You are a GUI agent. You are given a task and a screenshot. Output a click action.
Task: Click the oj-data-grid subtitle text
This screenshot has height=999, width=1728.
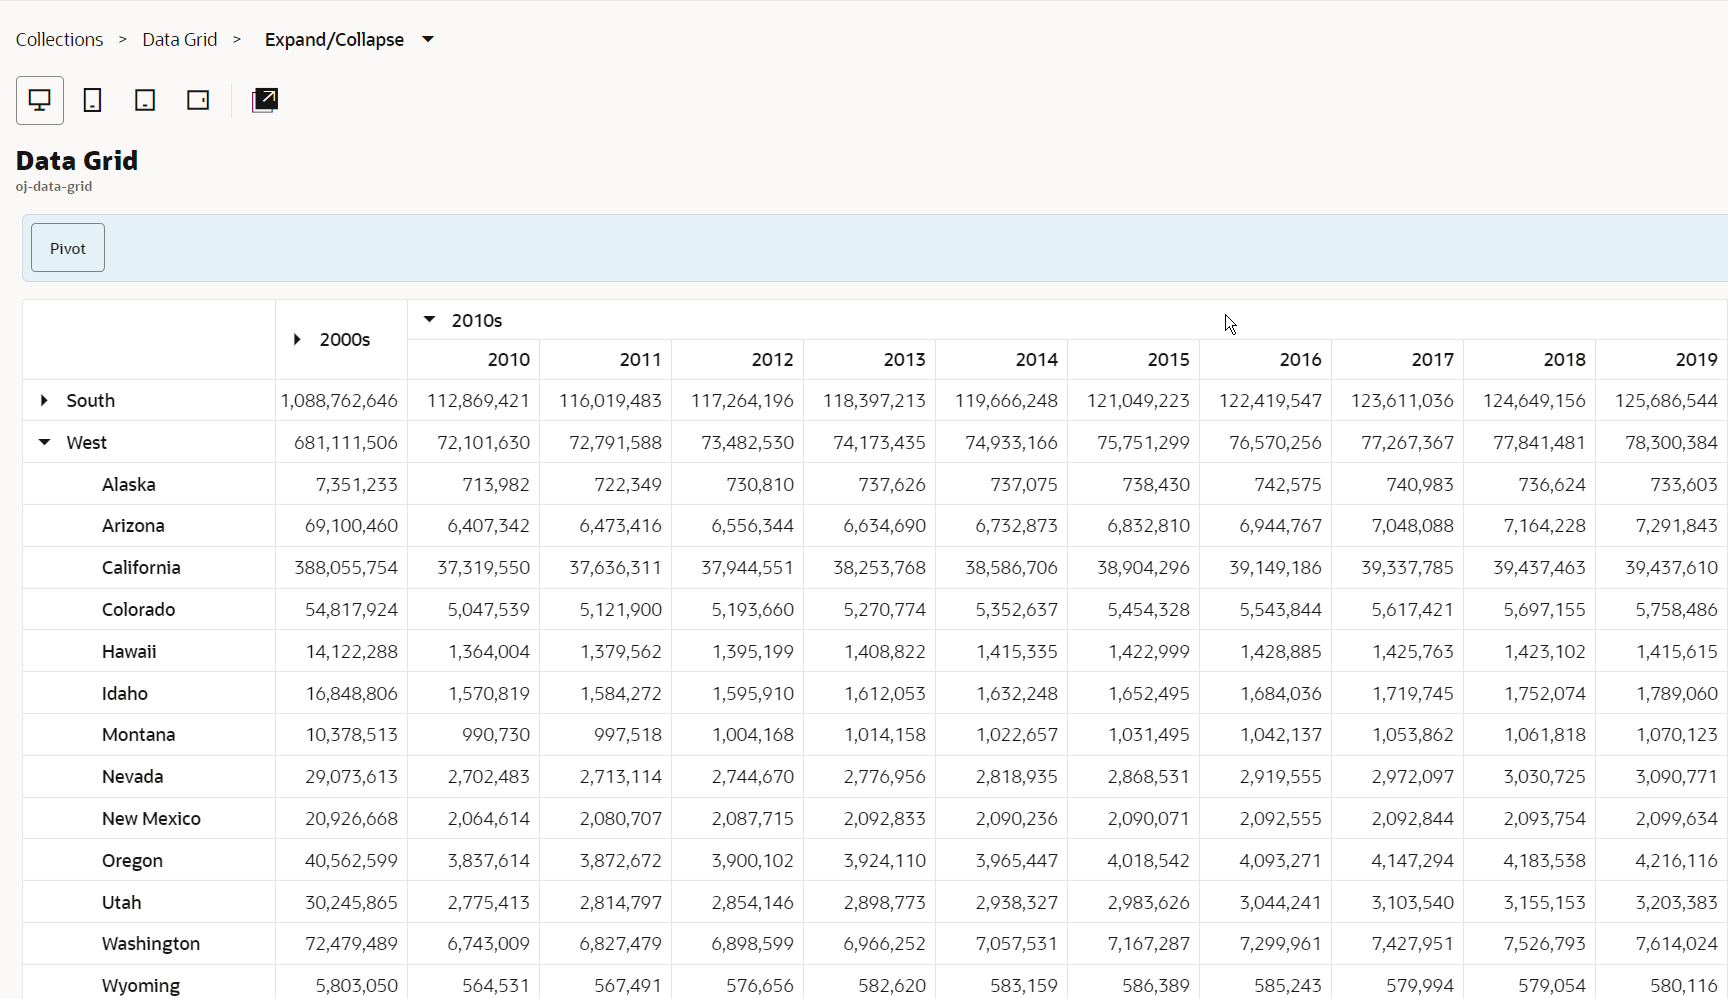pyautogui.click(x=54, y=186)
